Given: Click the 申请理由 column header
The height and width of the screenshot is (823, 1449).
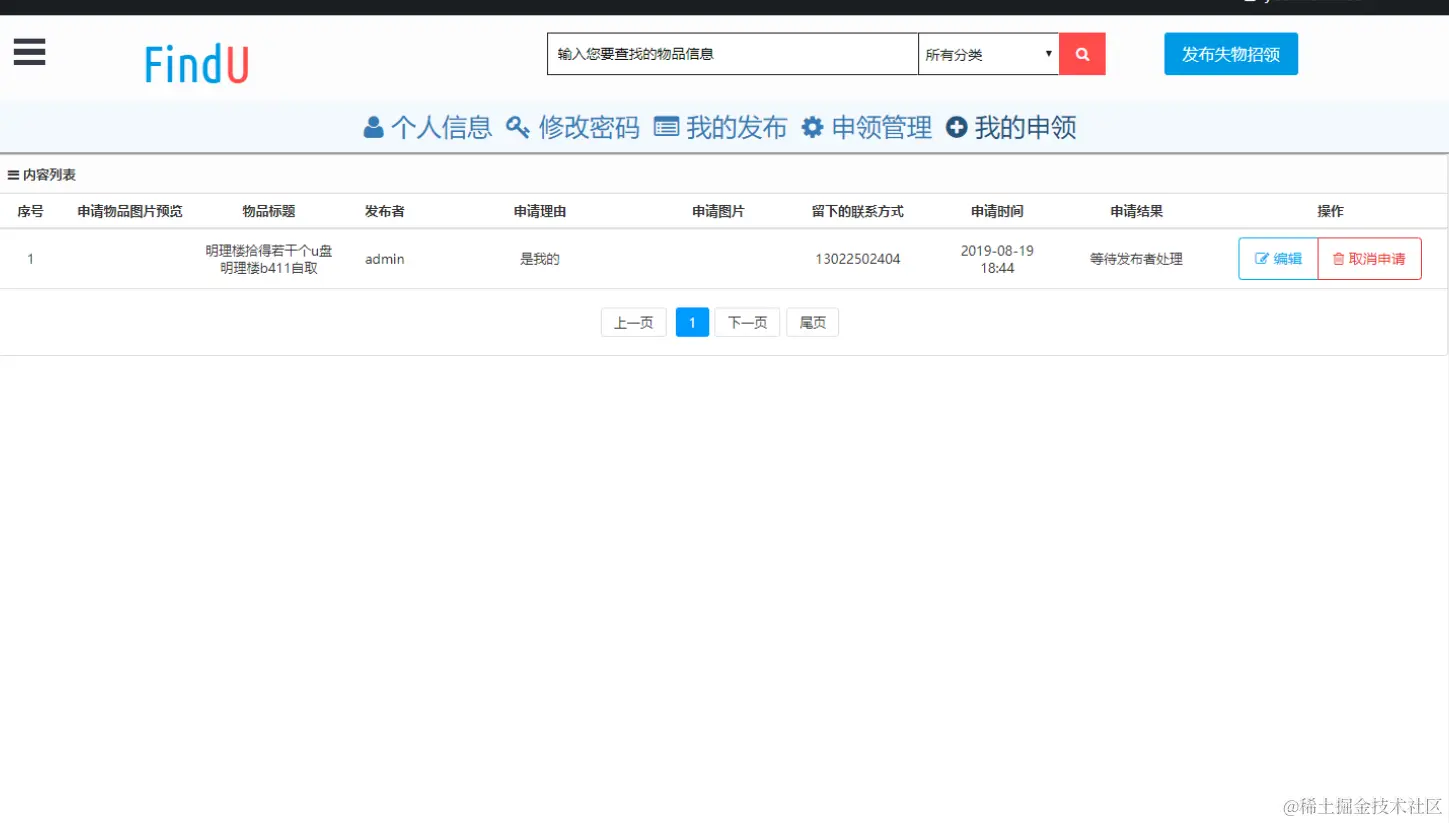Looking at the screenshot, I should (540, 211).
